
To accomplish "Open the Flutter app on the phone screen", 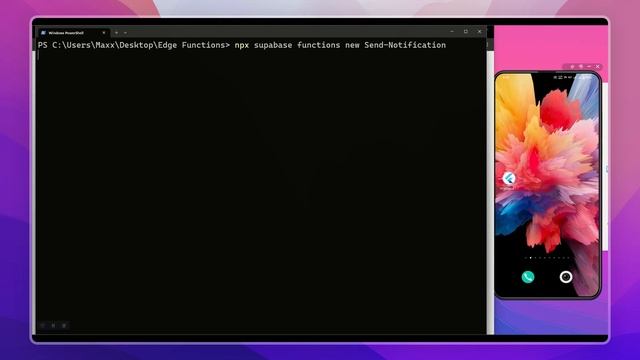I will click(x=509, y=178).
